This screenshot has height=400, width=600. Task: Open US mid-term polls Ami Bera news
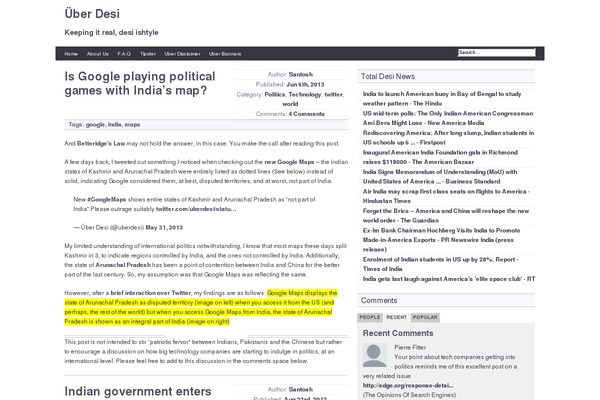pos(448,118)
